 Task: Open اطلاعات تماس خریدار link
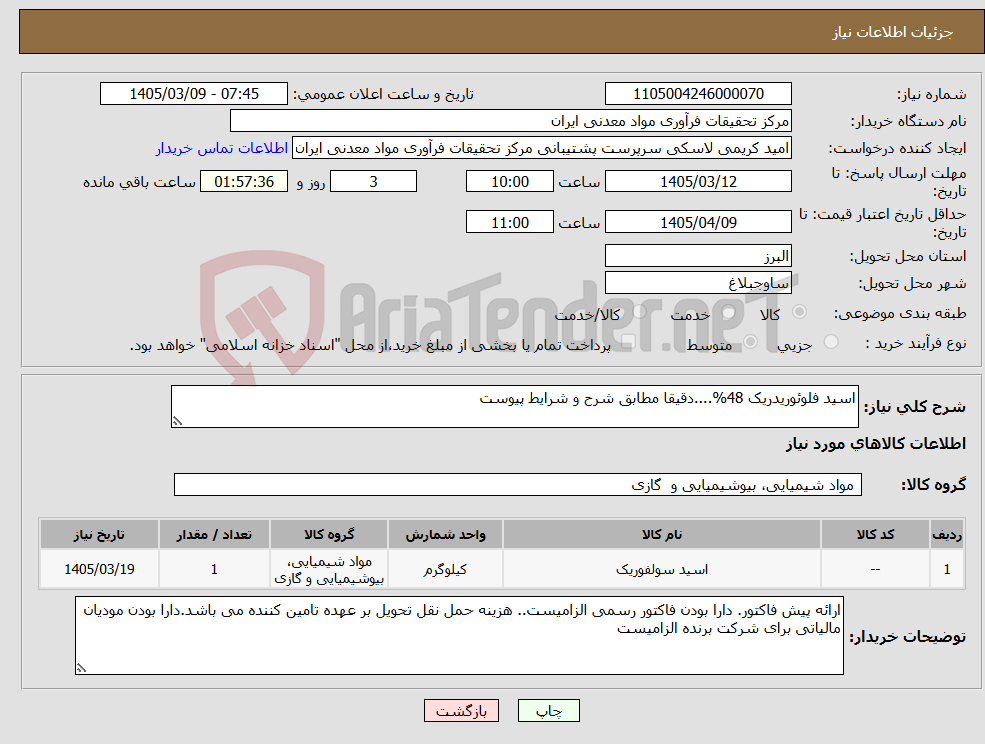(222, 148)
